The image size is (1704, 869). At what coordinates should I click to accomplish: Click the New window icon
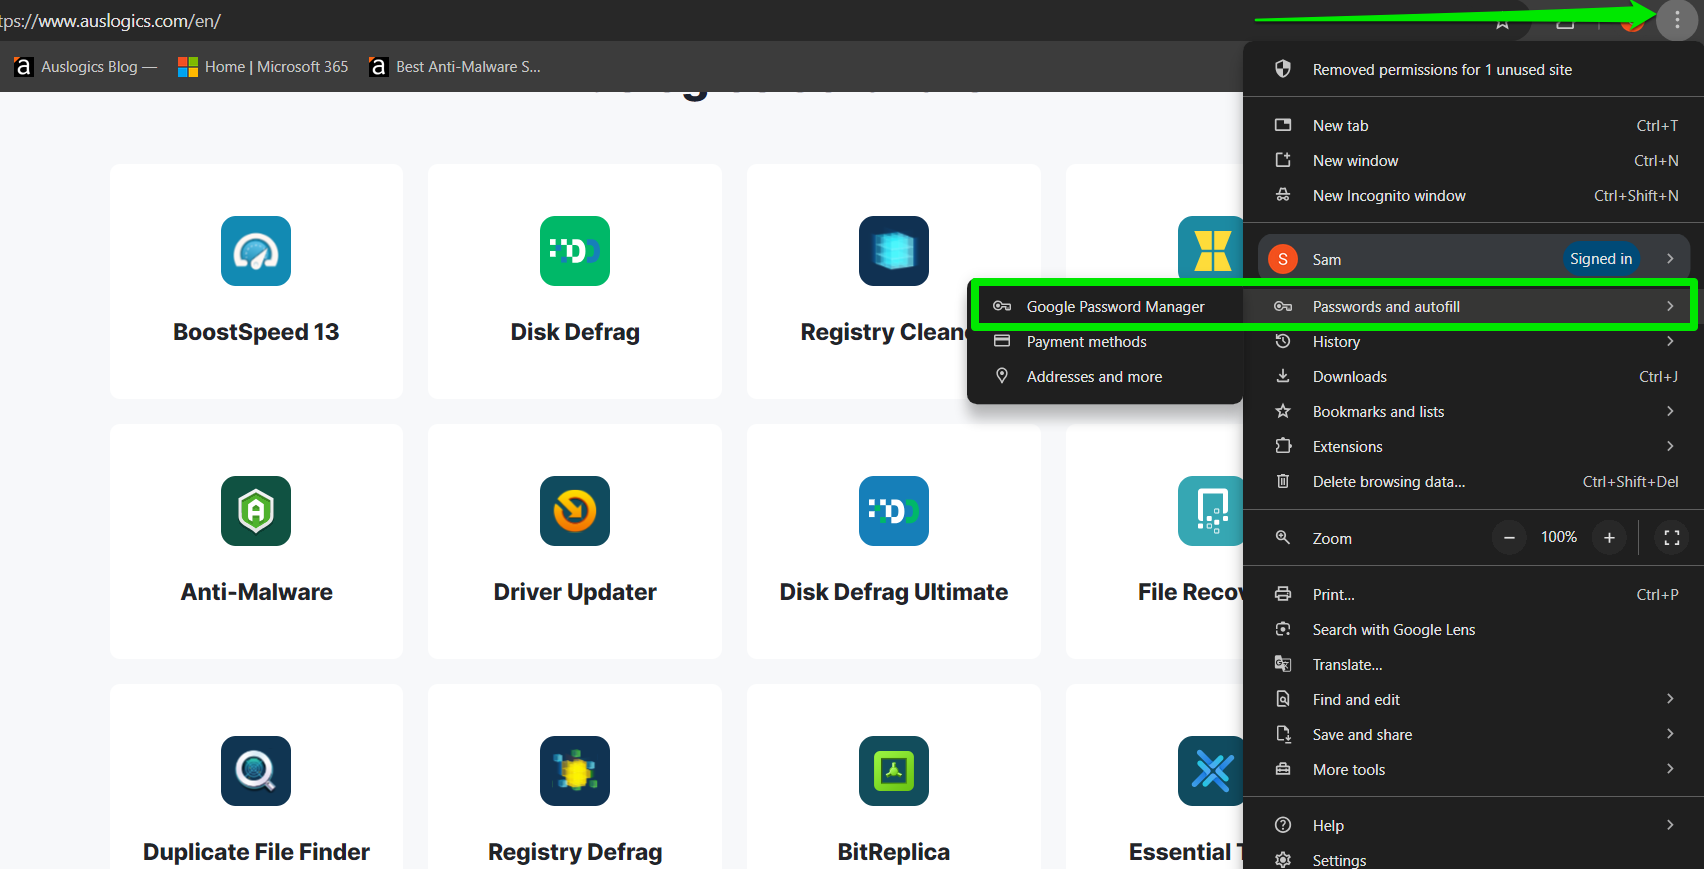coord(1283,160)
